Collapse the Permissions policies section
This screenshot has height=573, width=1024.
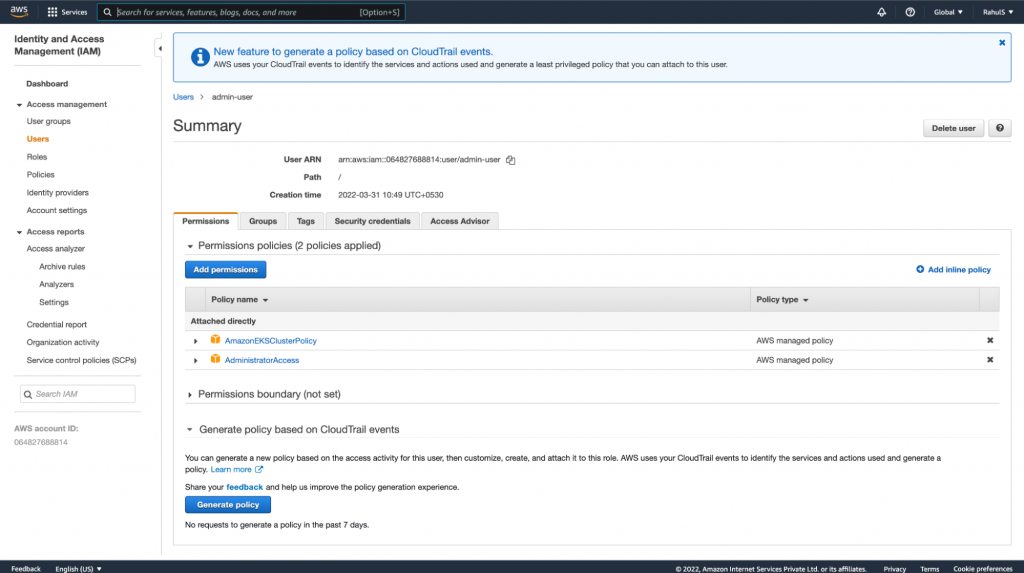(190, 246)
